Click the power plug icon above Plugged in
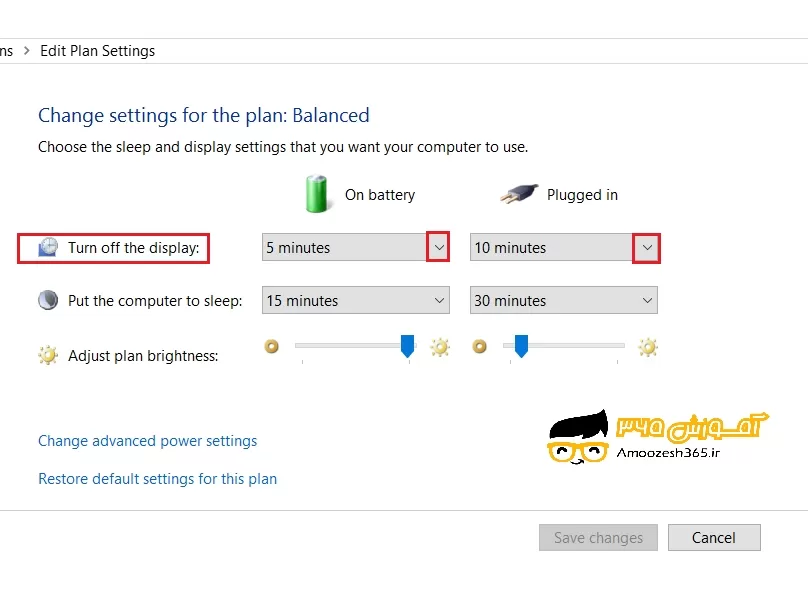 [518, 193]
